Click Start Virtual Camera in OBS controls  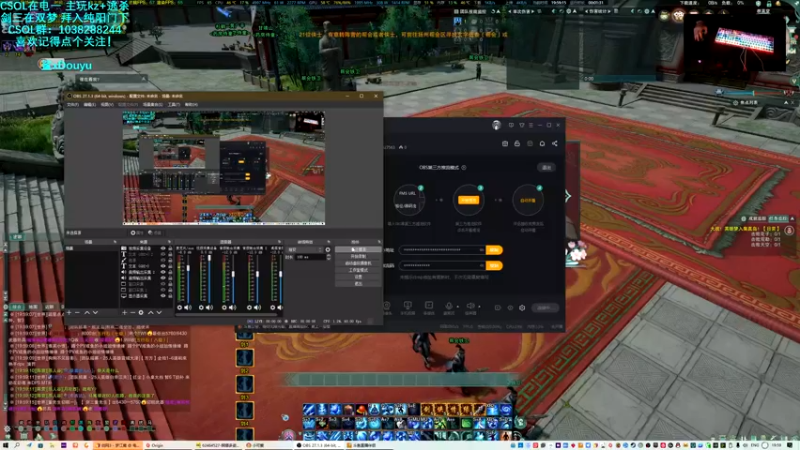click(x=358, y=263)
